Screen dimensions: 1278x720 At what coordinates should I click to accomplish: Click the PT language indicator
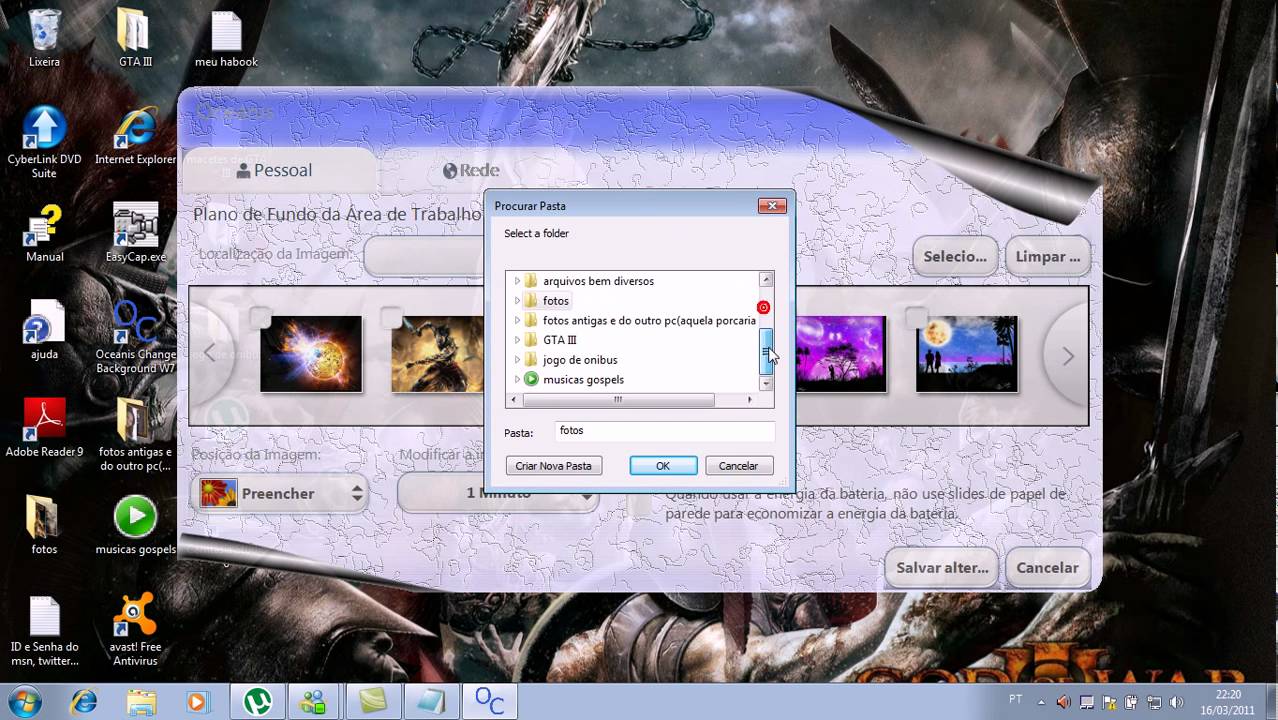[x=1016, y=700]
